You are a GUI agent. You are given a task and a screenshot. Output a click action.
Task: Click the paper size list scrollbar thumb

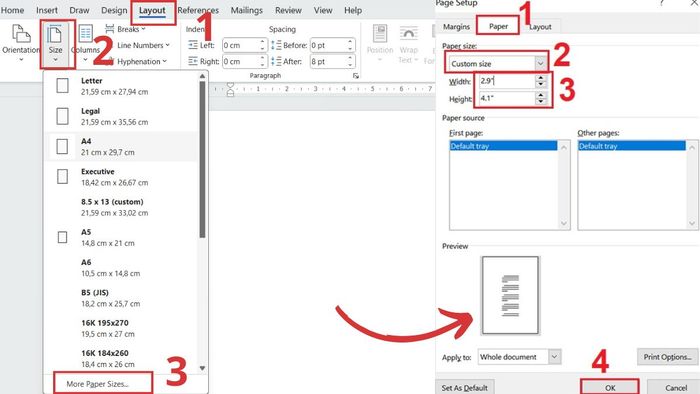[202, 159]
